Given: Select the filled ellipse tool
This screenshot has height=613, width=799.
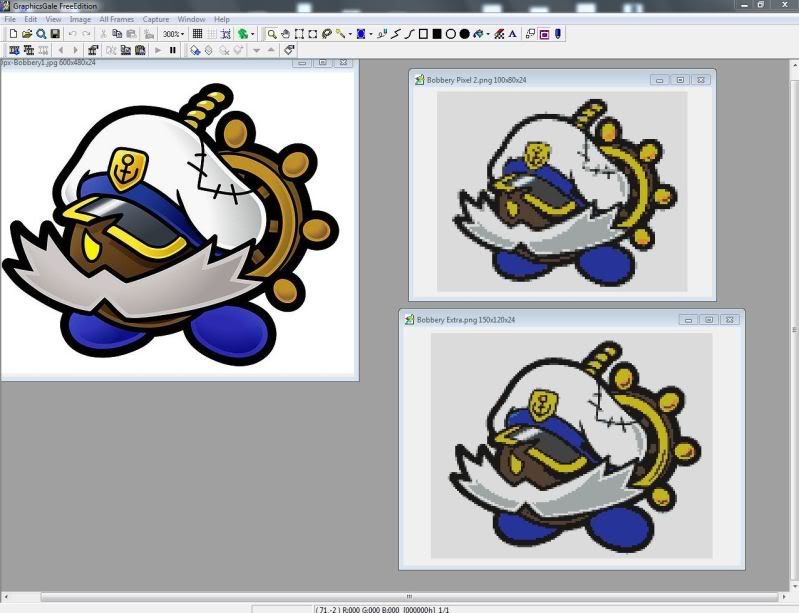Looking at the screenshot, I should click(465, 34).
